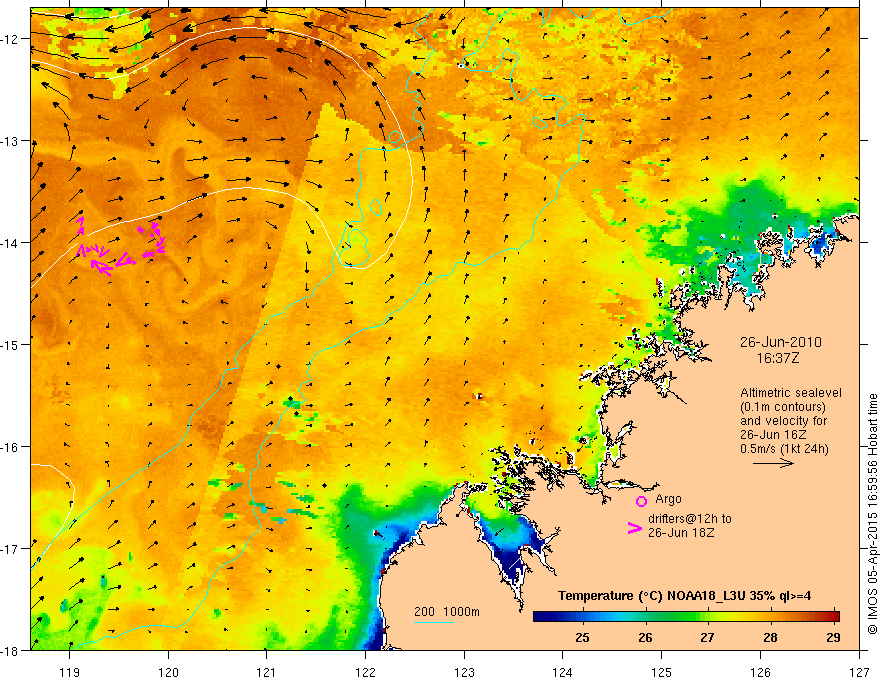Click the '200 1000m' depth label
This screenshot has width=880, height=680.
coord(447,611)
